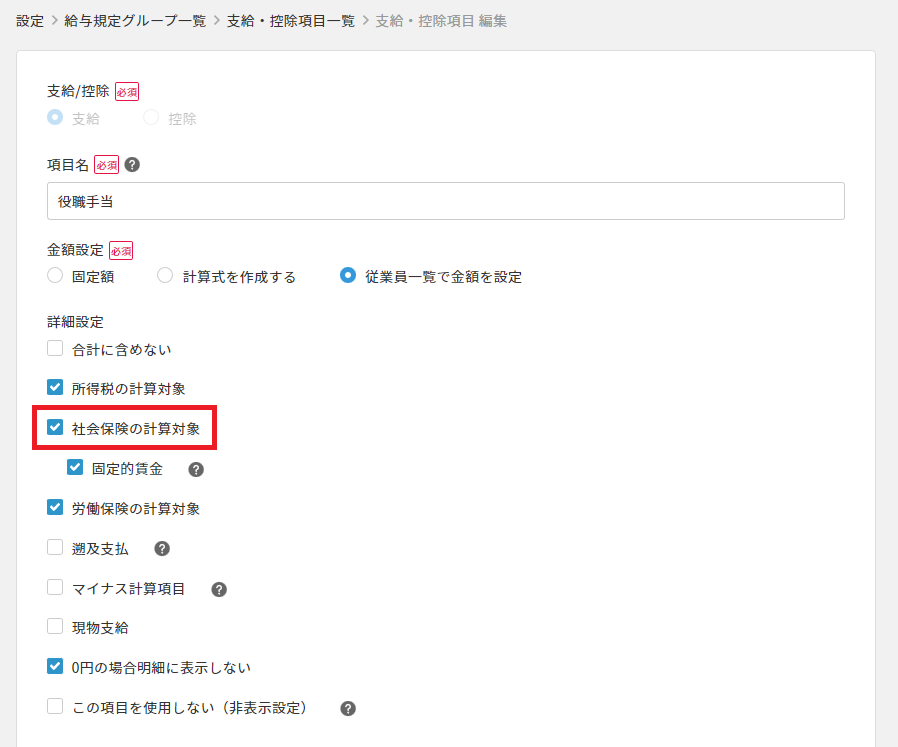This screenshot has height=747, width=898.
Task: Click help icon next to 項目名
Action: coord(132,165)
